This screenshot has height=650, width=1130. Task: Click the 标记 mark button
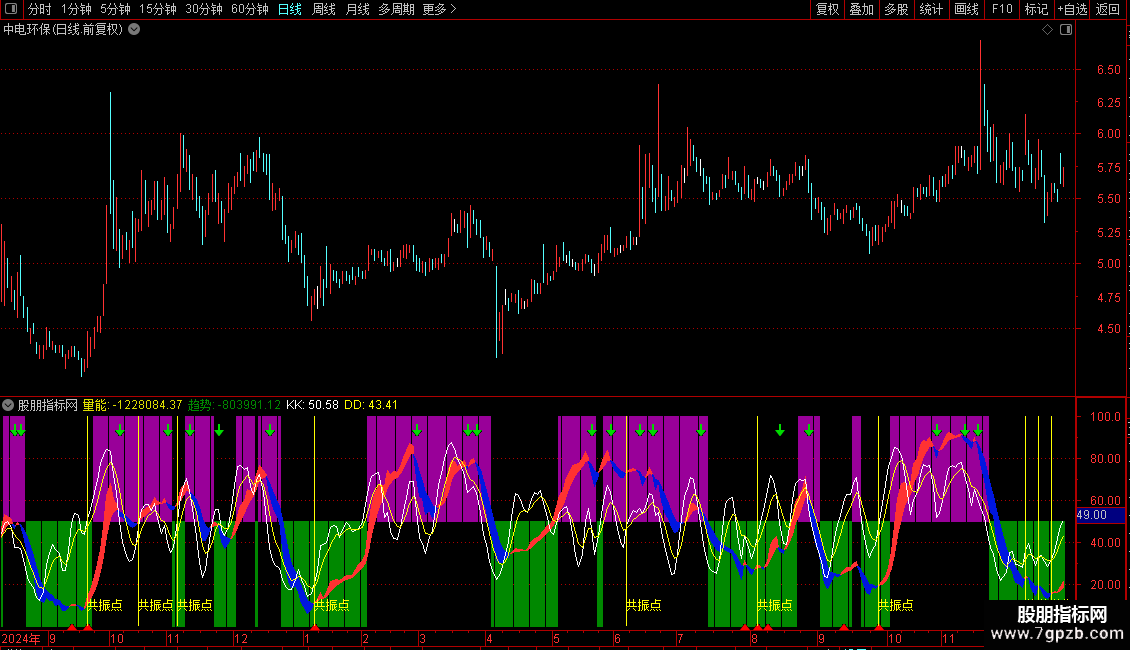(x=1036, y=9)
